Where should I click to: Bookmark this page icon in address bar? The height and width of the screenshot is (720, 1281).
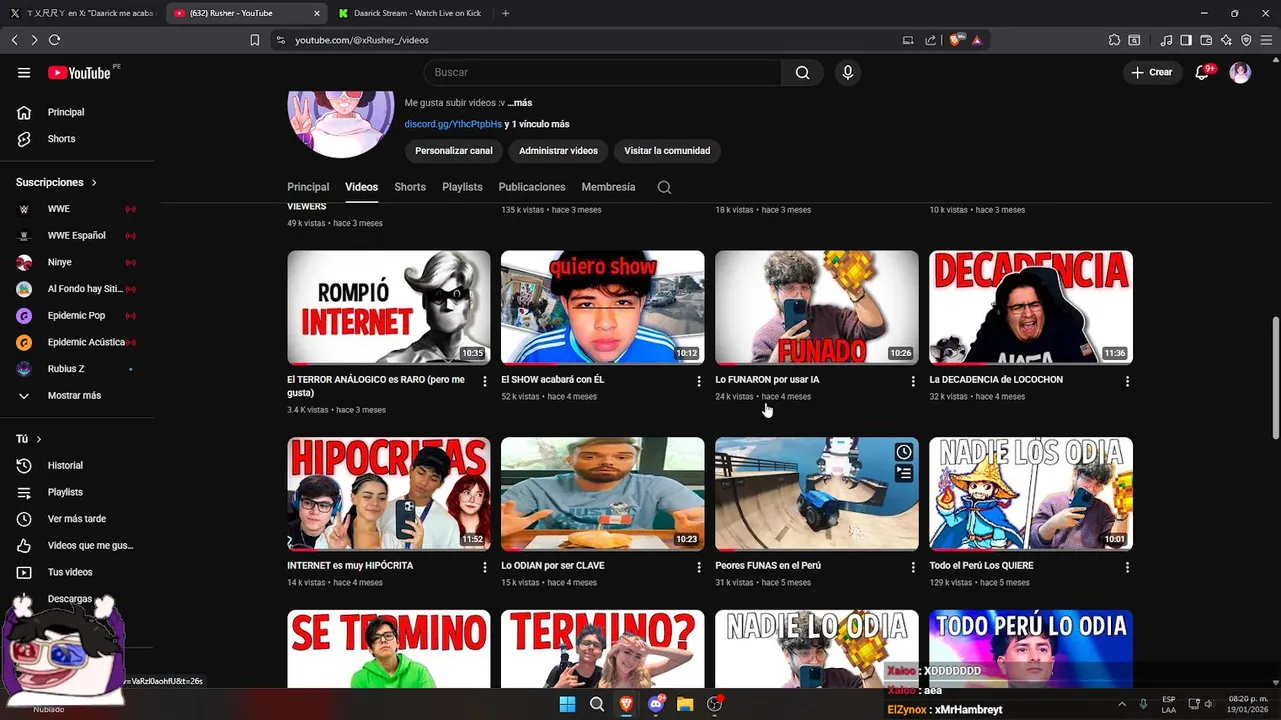255,40
